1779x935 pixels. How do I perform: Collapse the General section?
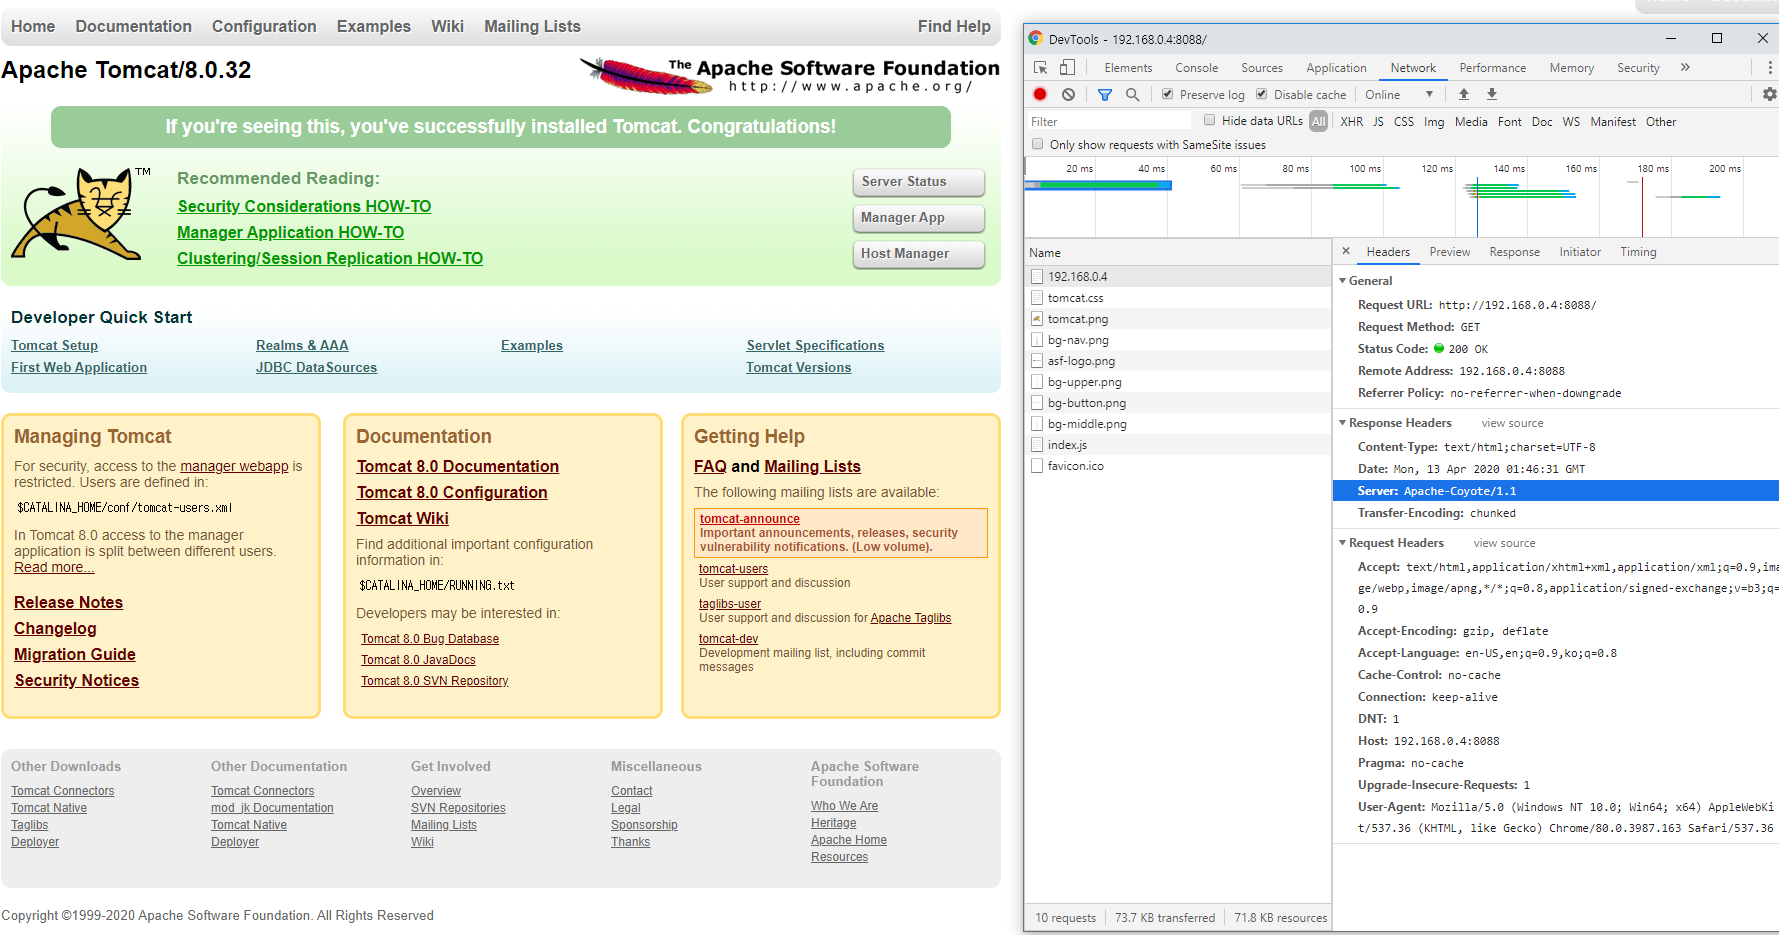coord(1342,280)
